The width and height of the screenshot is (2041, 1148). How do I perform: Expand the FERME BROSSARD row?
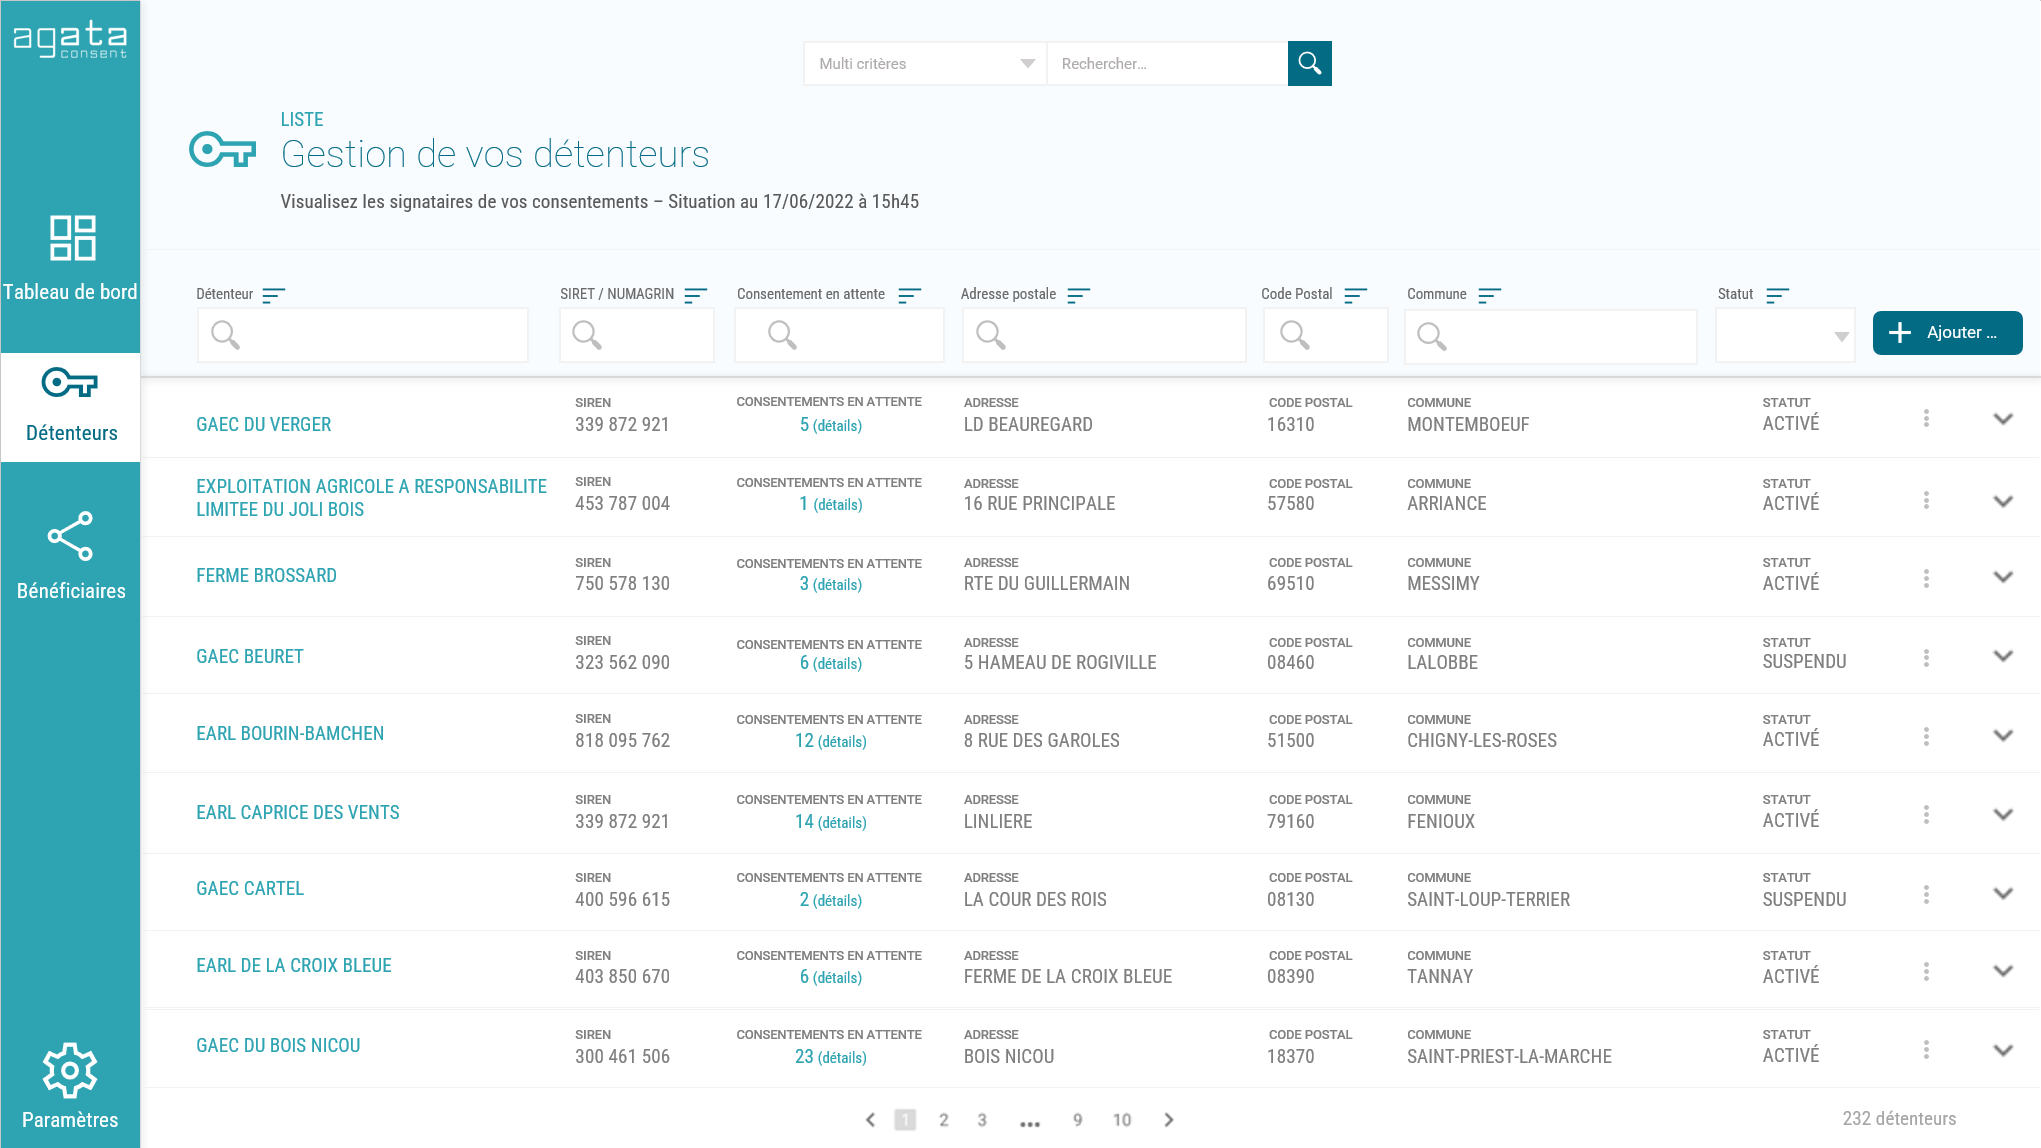2002,577
